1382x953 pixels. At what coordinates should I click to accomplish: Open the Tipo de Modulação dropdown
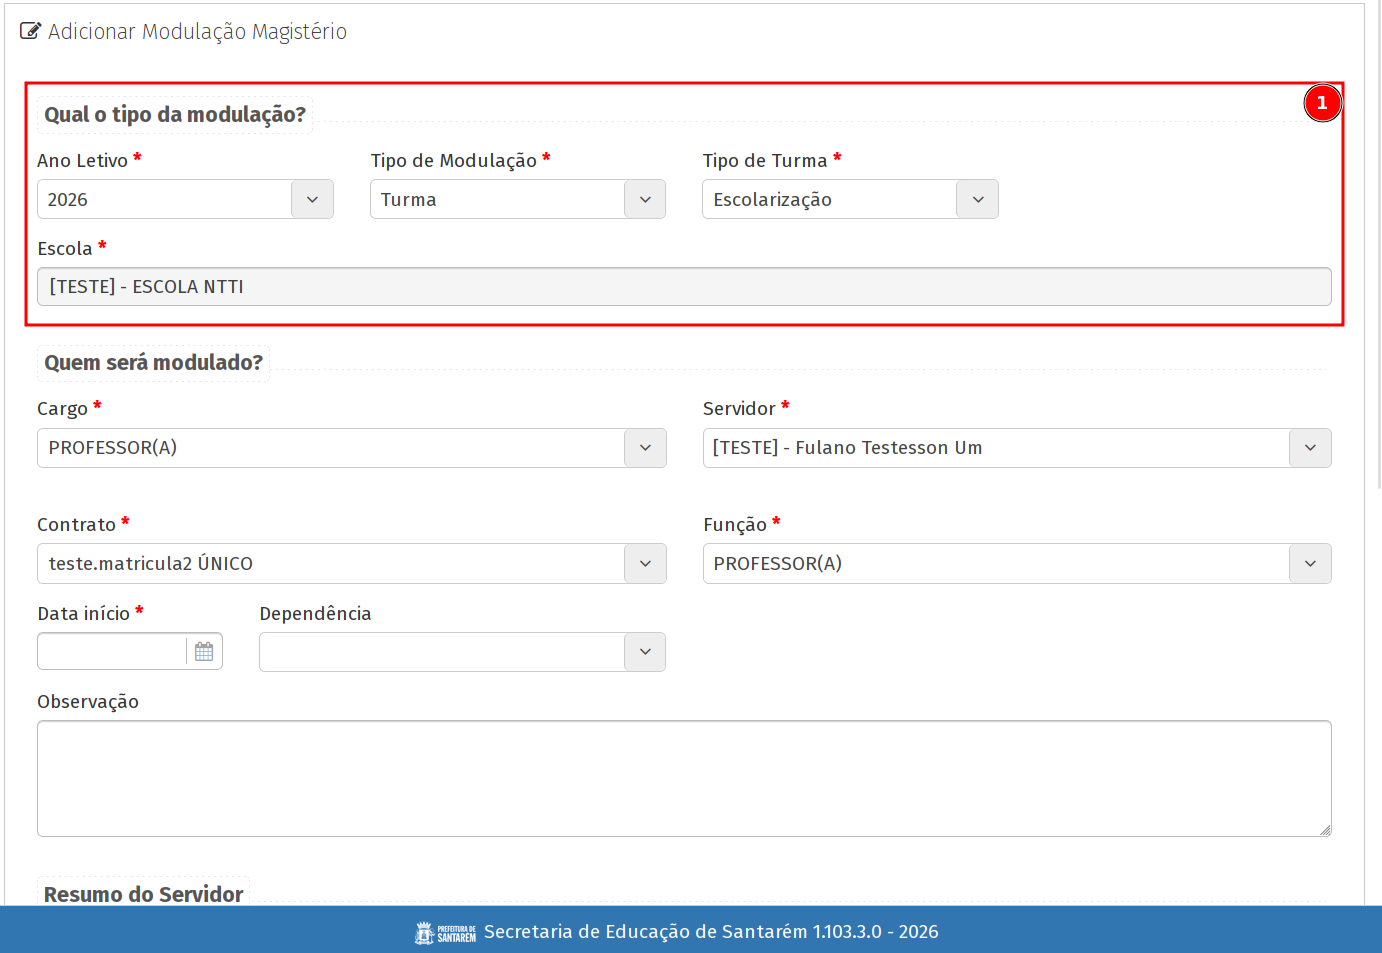pyautogui.click(x=645, y=199)
